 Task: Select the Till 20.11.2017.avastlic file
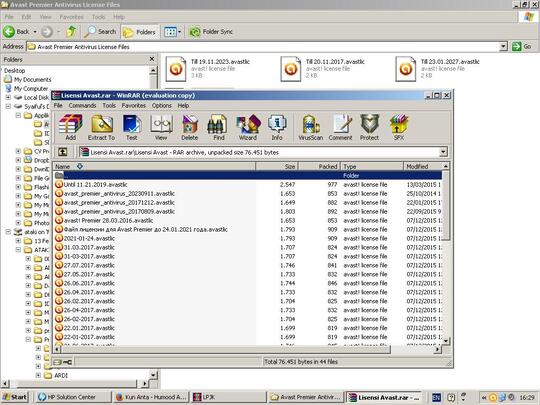pyautogui.click(x=322, y=69)
